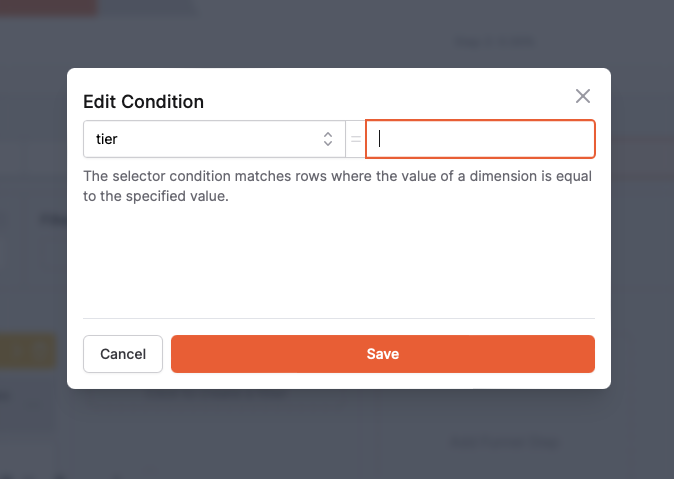The height and width of the screenshot is (479, 674).
Task: Click the up-down chevron in the tier selector
Action: tap(327, 140)
